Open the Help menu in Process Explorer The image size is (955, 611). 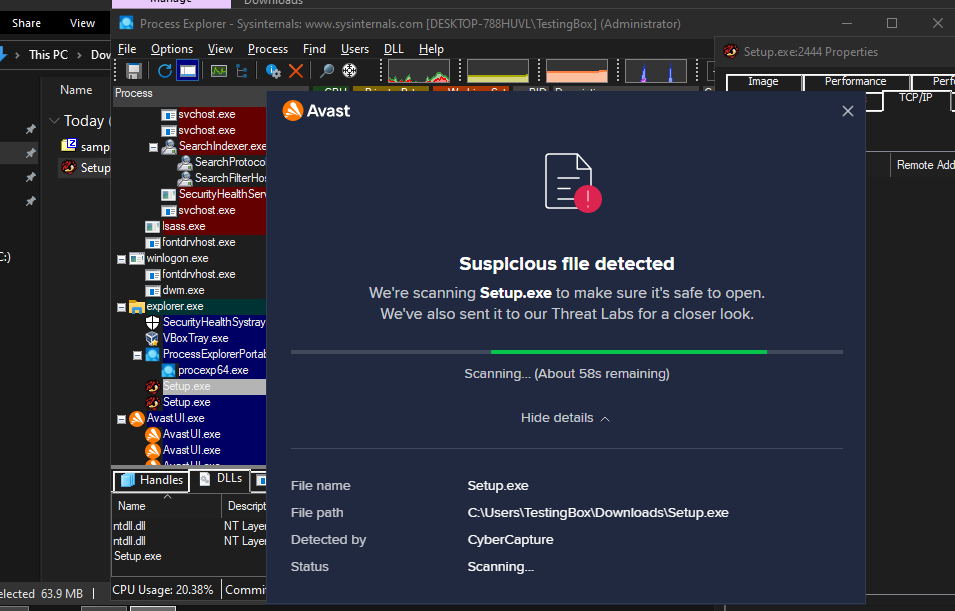click(x=431, y=49)
